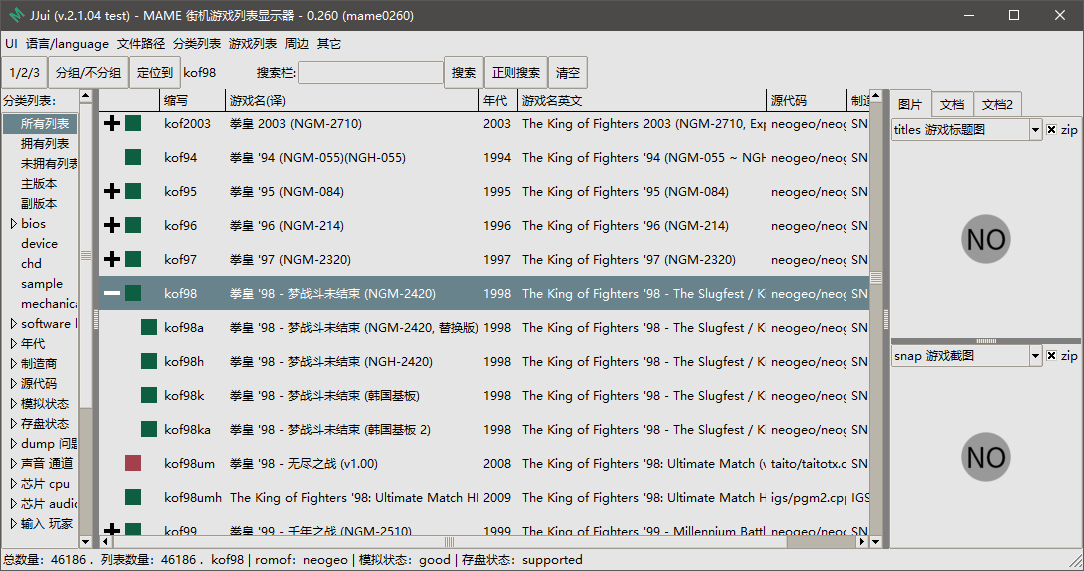Click the NO placeholder image under titles

click(986, 239)
